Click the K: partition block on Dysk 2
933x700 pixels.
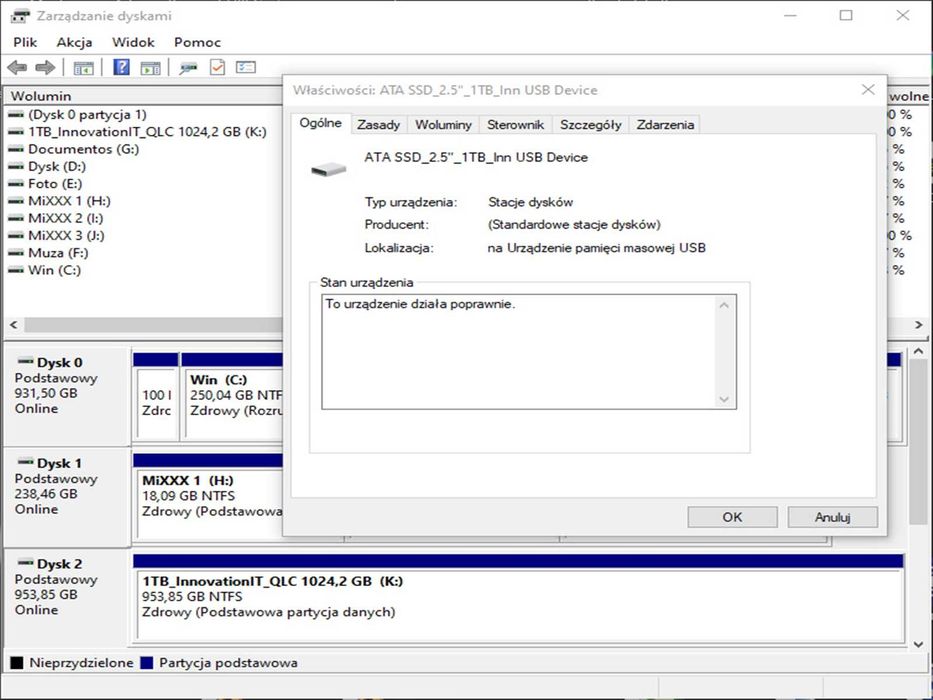point(519,598)
